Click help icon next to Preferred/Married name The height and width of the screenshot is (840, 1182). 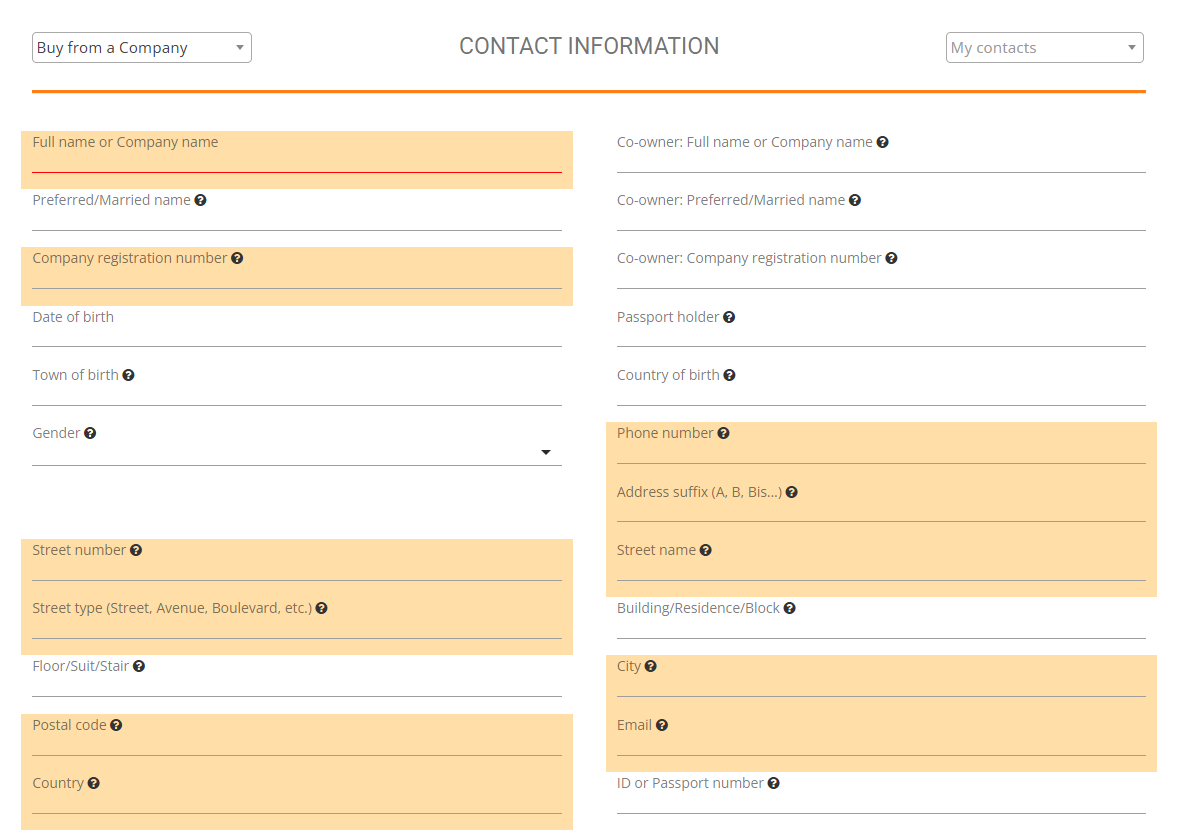(201, 200)
